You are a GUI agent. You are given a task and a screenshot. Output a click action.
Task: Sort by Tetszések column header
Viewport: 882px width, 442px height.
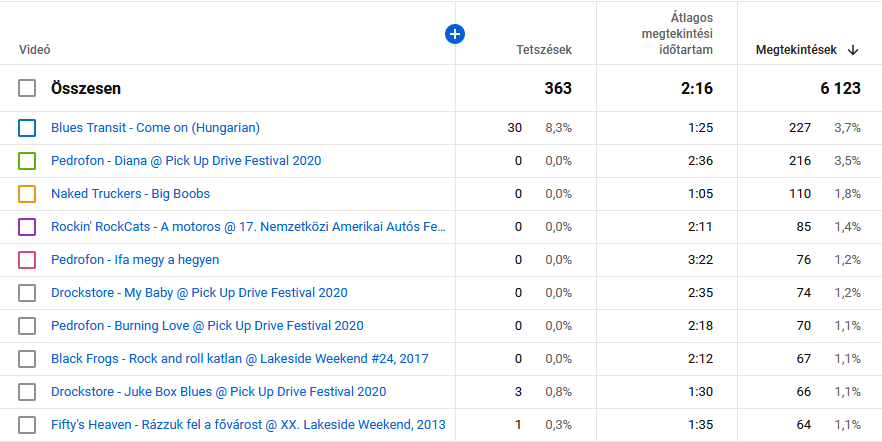click(x=543, y=50)
